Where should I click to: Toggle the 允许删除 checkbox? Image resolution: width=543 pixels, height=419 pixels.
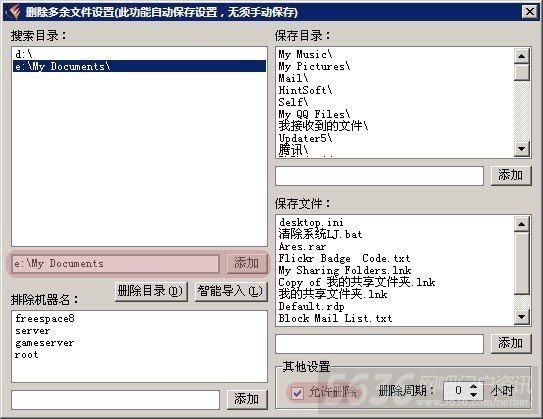(297, 393)
